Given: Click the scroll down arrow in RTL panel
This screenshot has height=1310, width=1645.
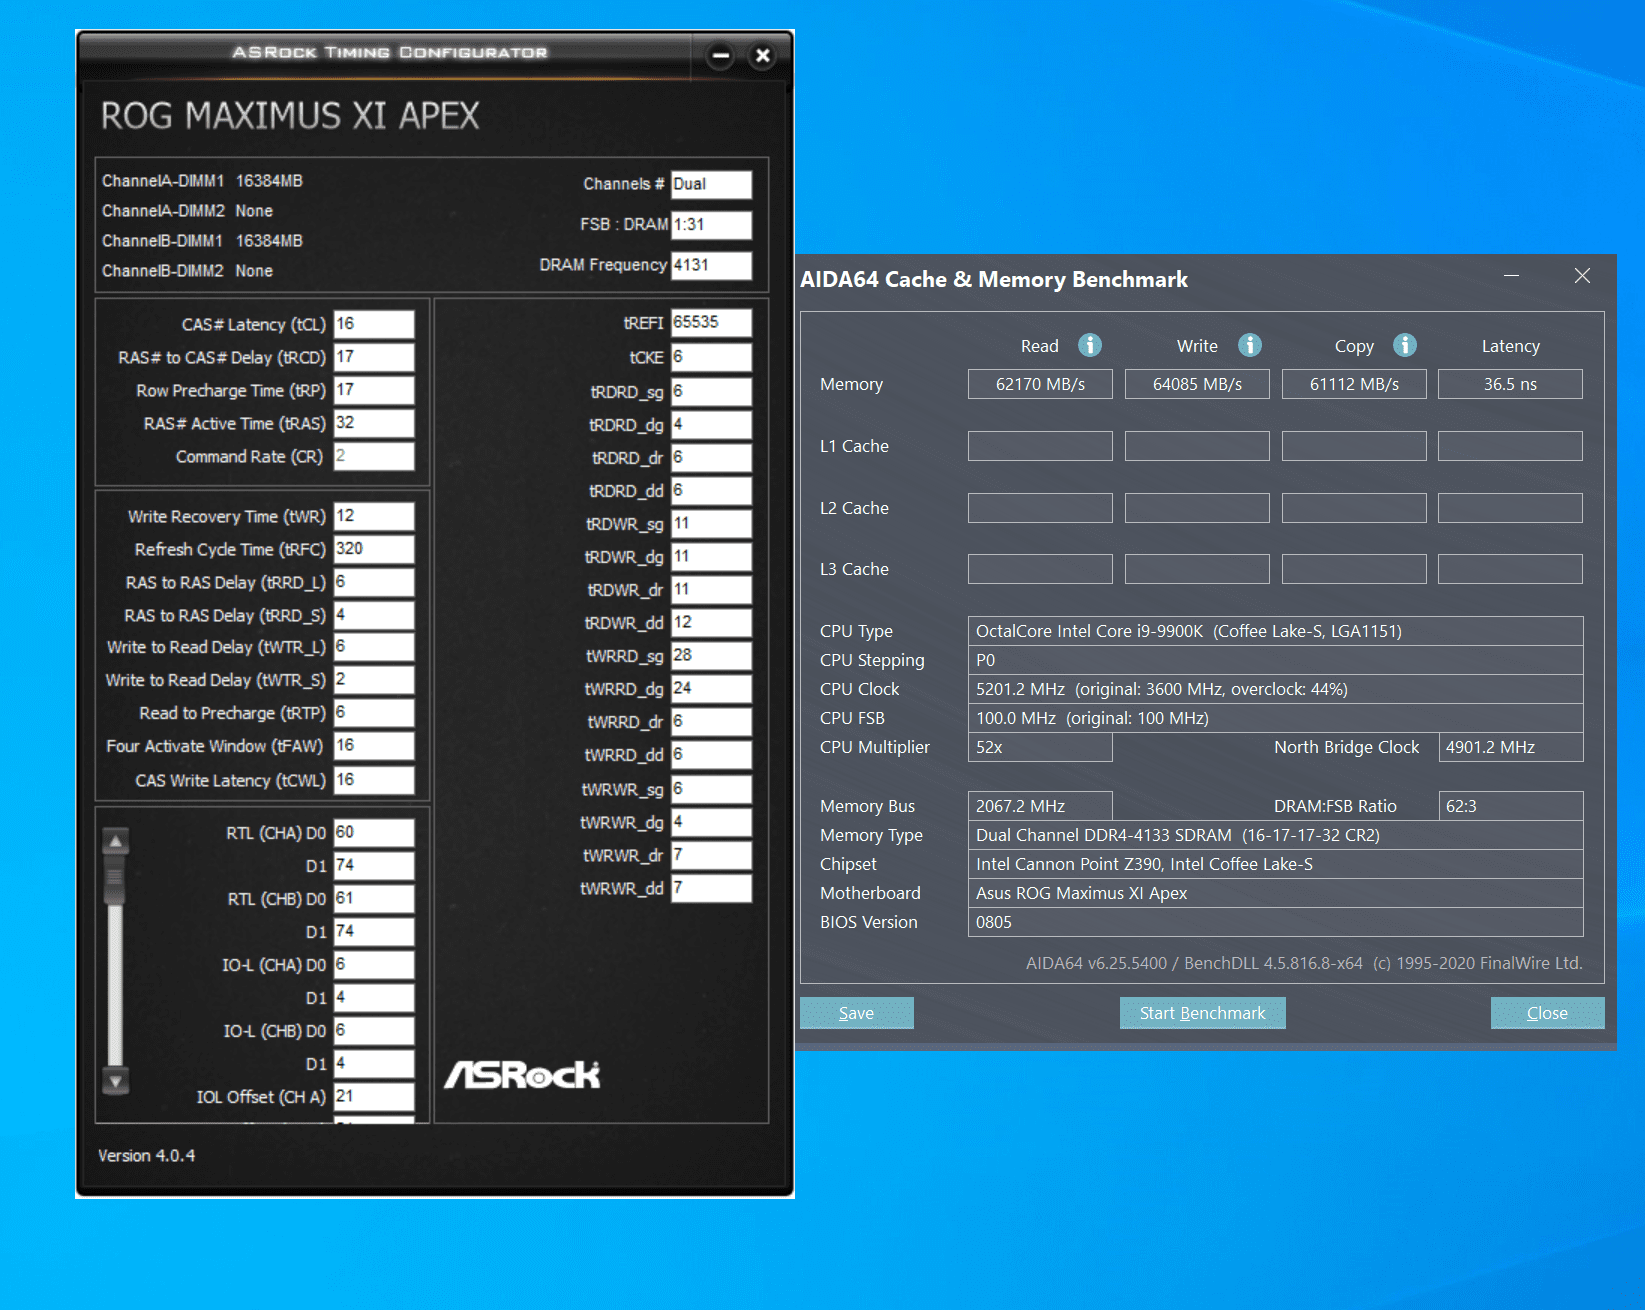Looking at the screenshot, I should pyautogui.click(x=116, y=1081).
